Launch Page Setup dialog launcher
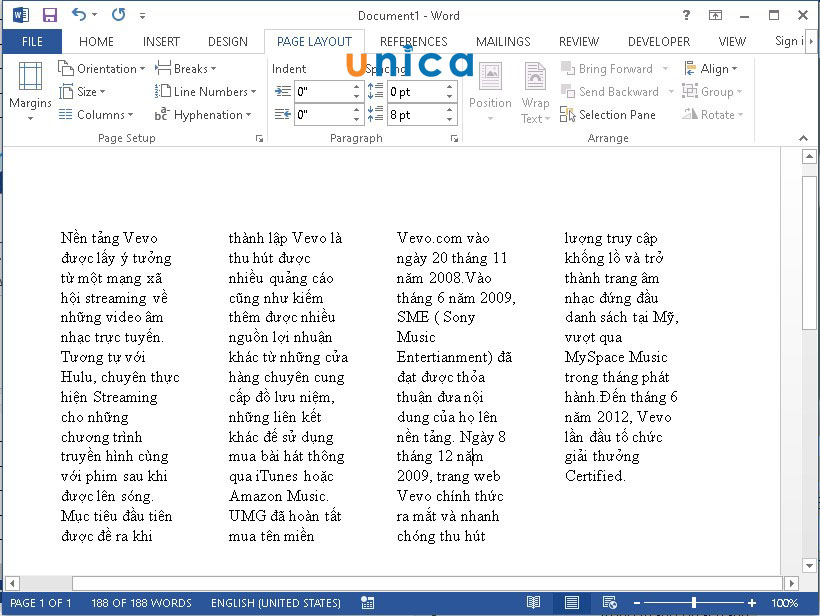 [x=259, y=139]
